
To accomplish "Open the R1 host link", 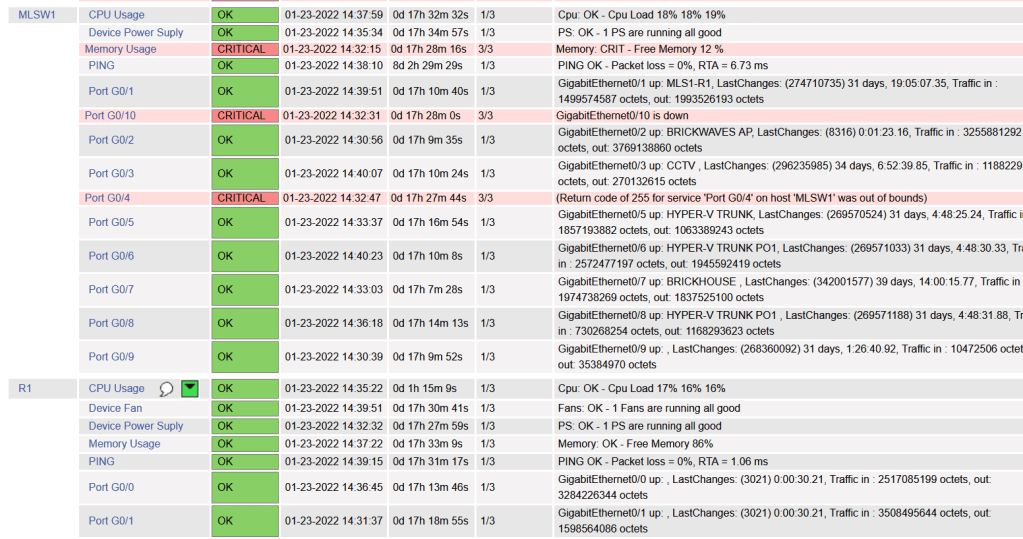I will [25, 388].
